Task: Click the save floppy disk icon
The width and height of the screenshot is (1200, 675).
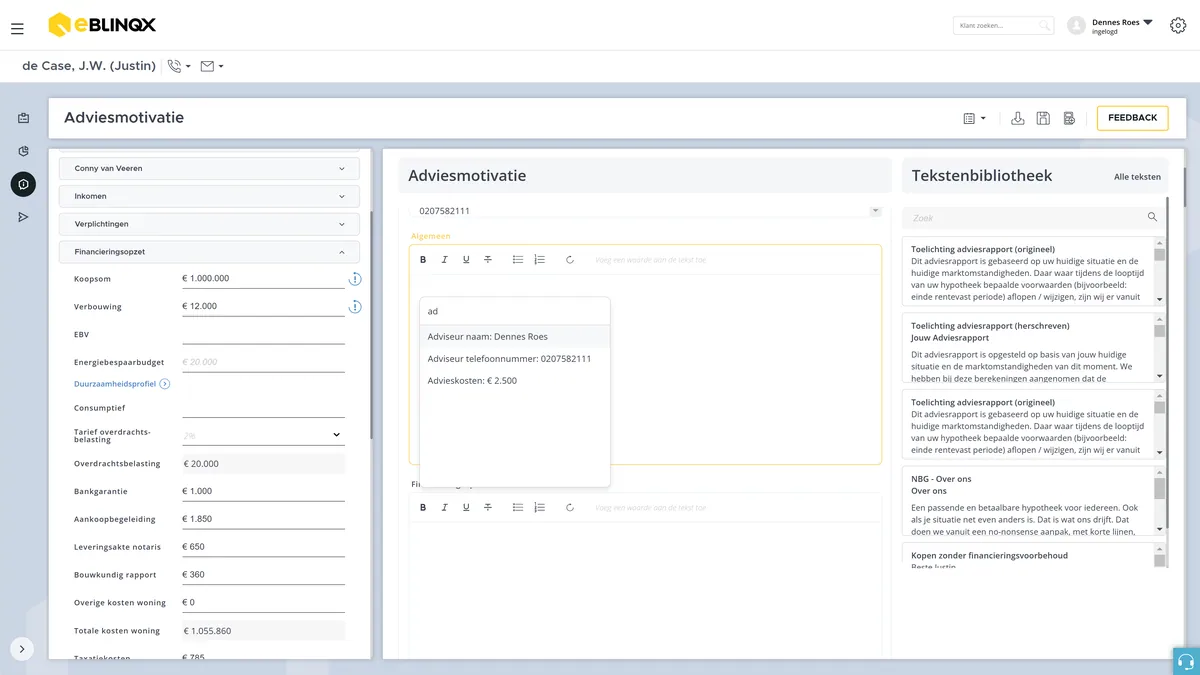Action: coord(1043,118)
